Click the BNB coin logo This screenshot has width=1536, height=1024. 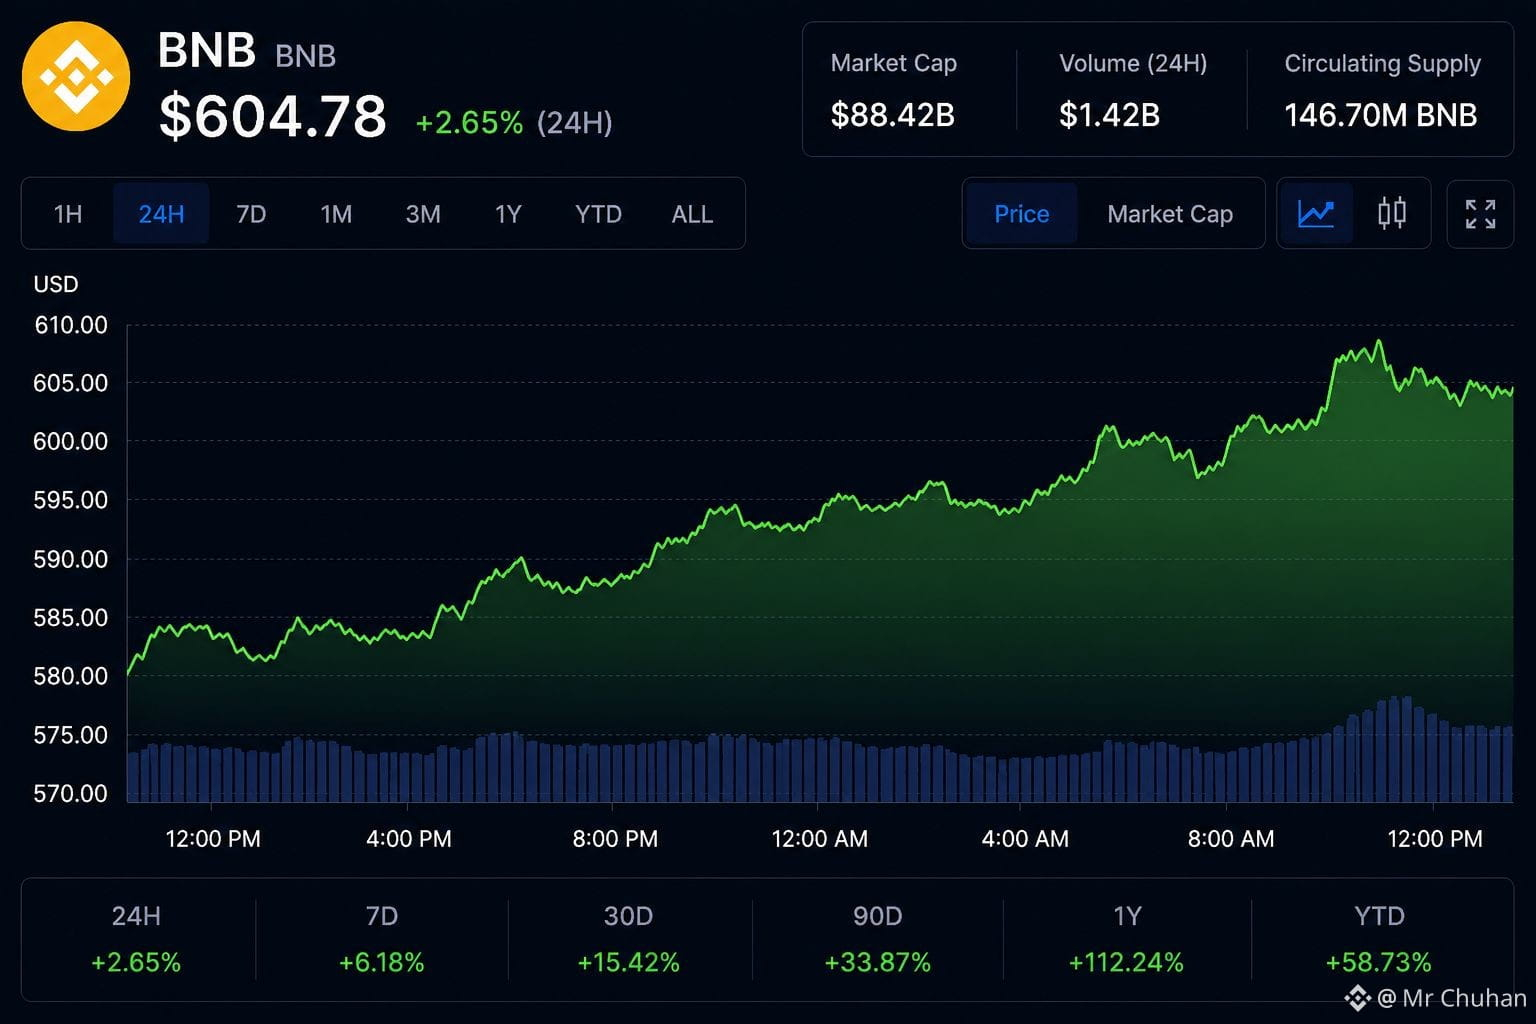click(x=76, y=77)
